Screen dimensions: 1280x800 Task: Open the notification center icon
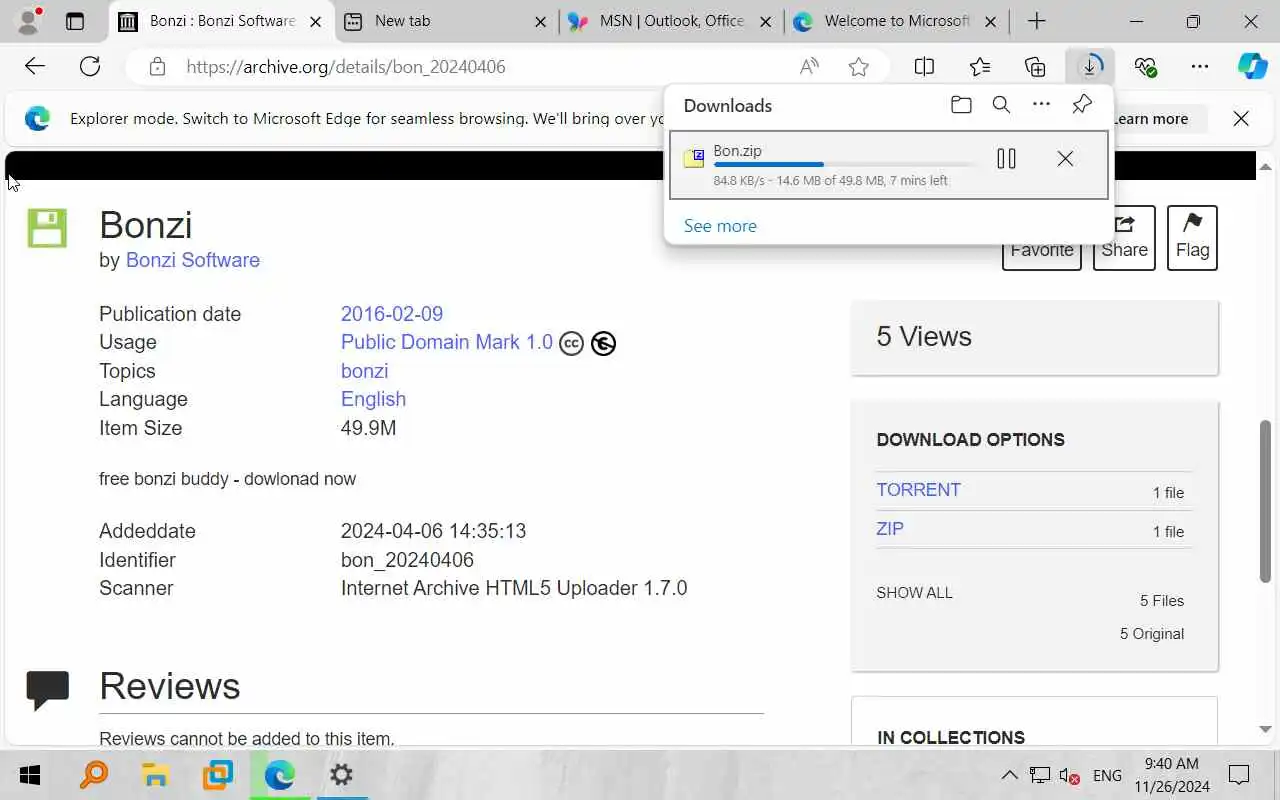click(x=1239, y=775)
